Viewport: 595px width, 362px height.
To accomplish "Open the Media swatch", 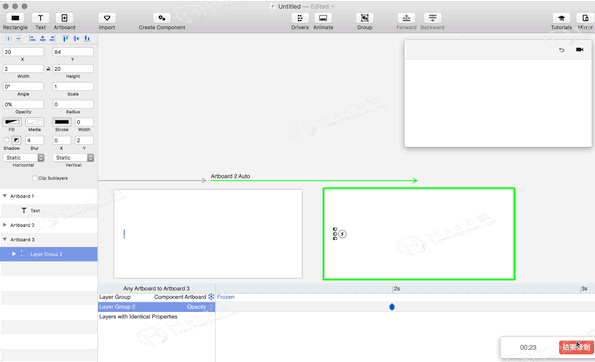I will point(35,122).
